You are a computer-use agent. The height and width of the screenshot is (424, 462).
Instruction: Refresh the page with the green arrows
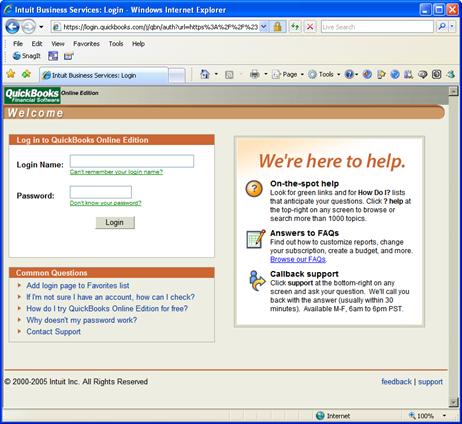(295, 27)
